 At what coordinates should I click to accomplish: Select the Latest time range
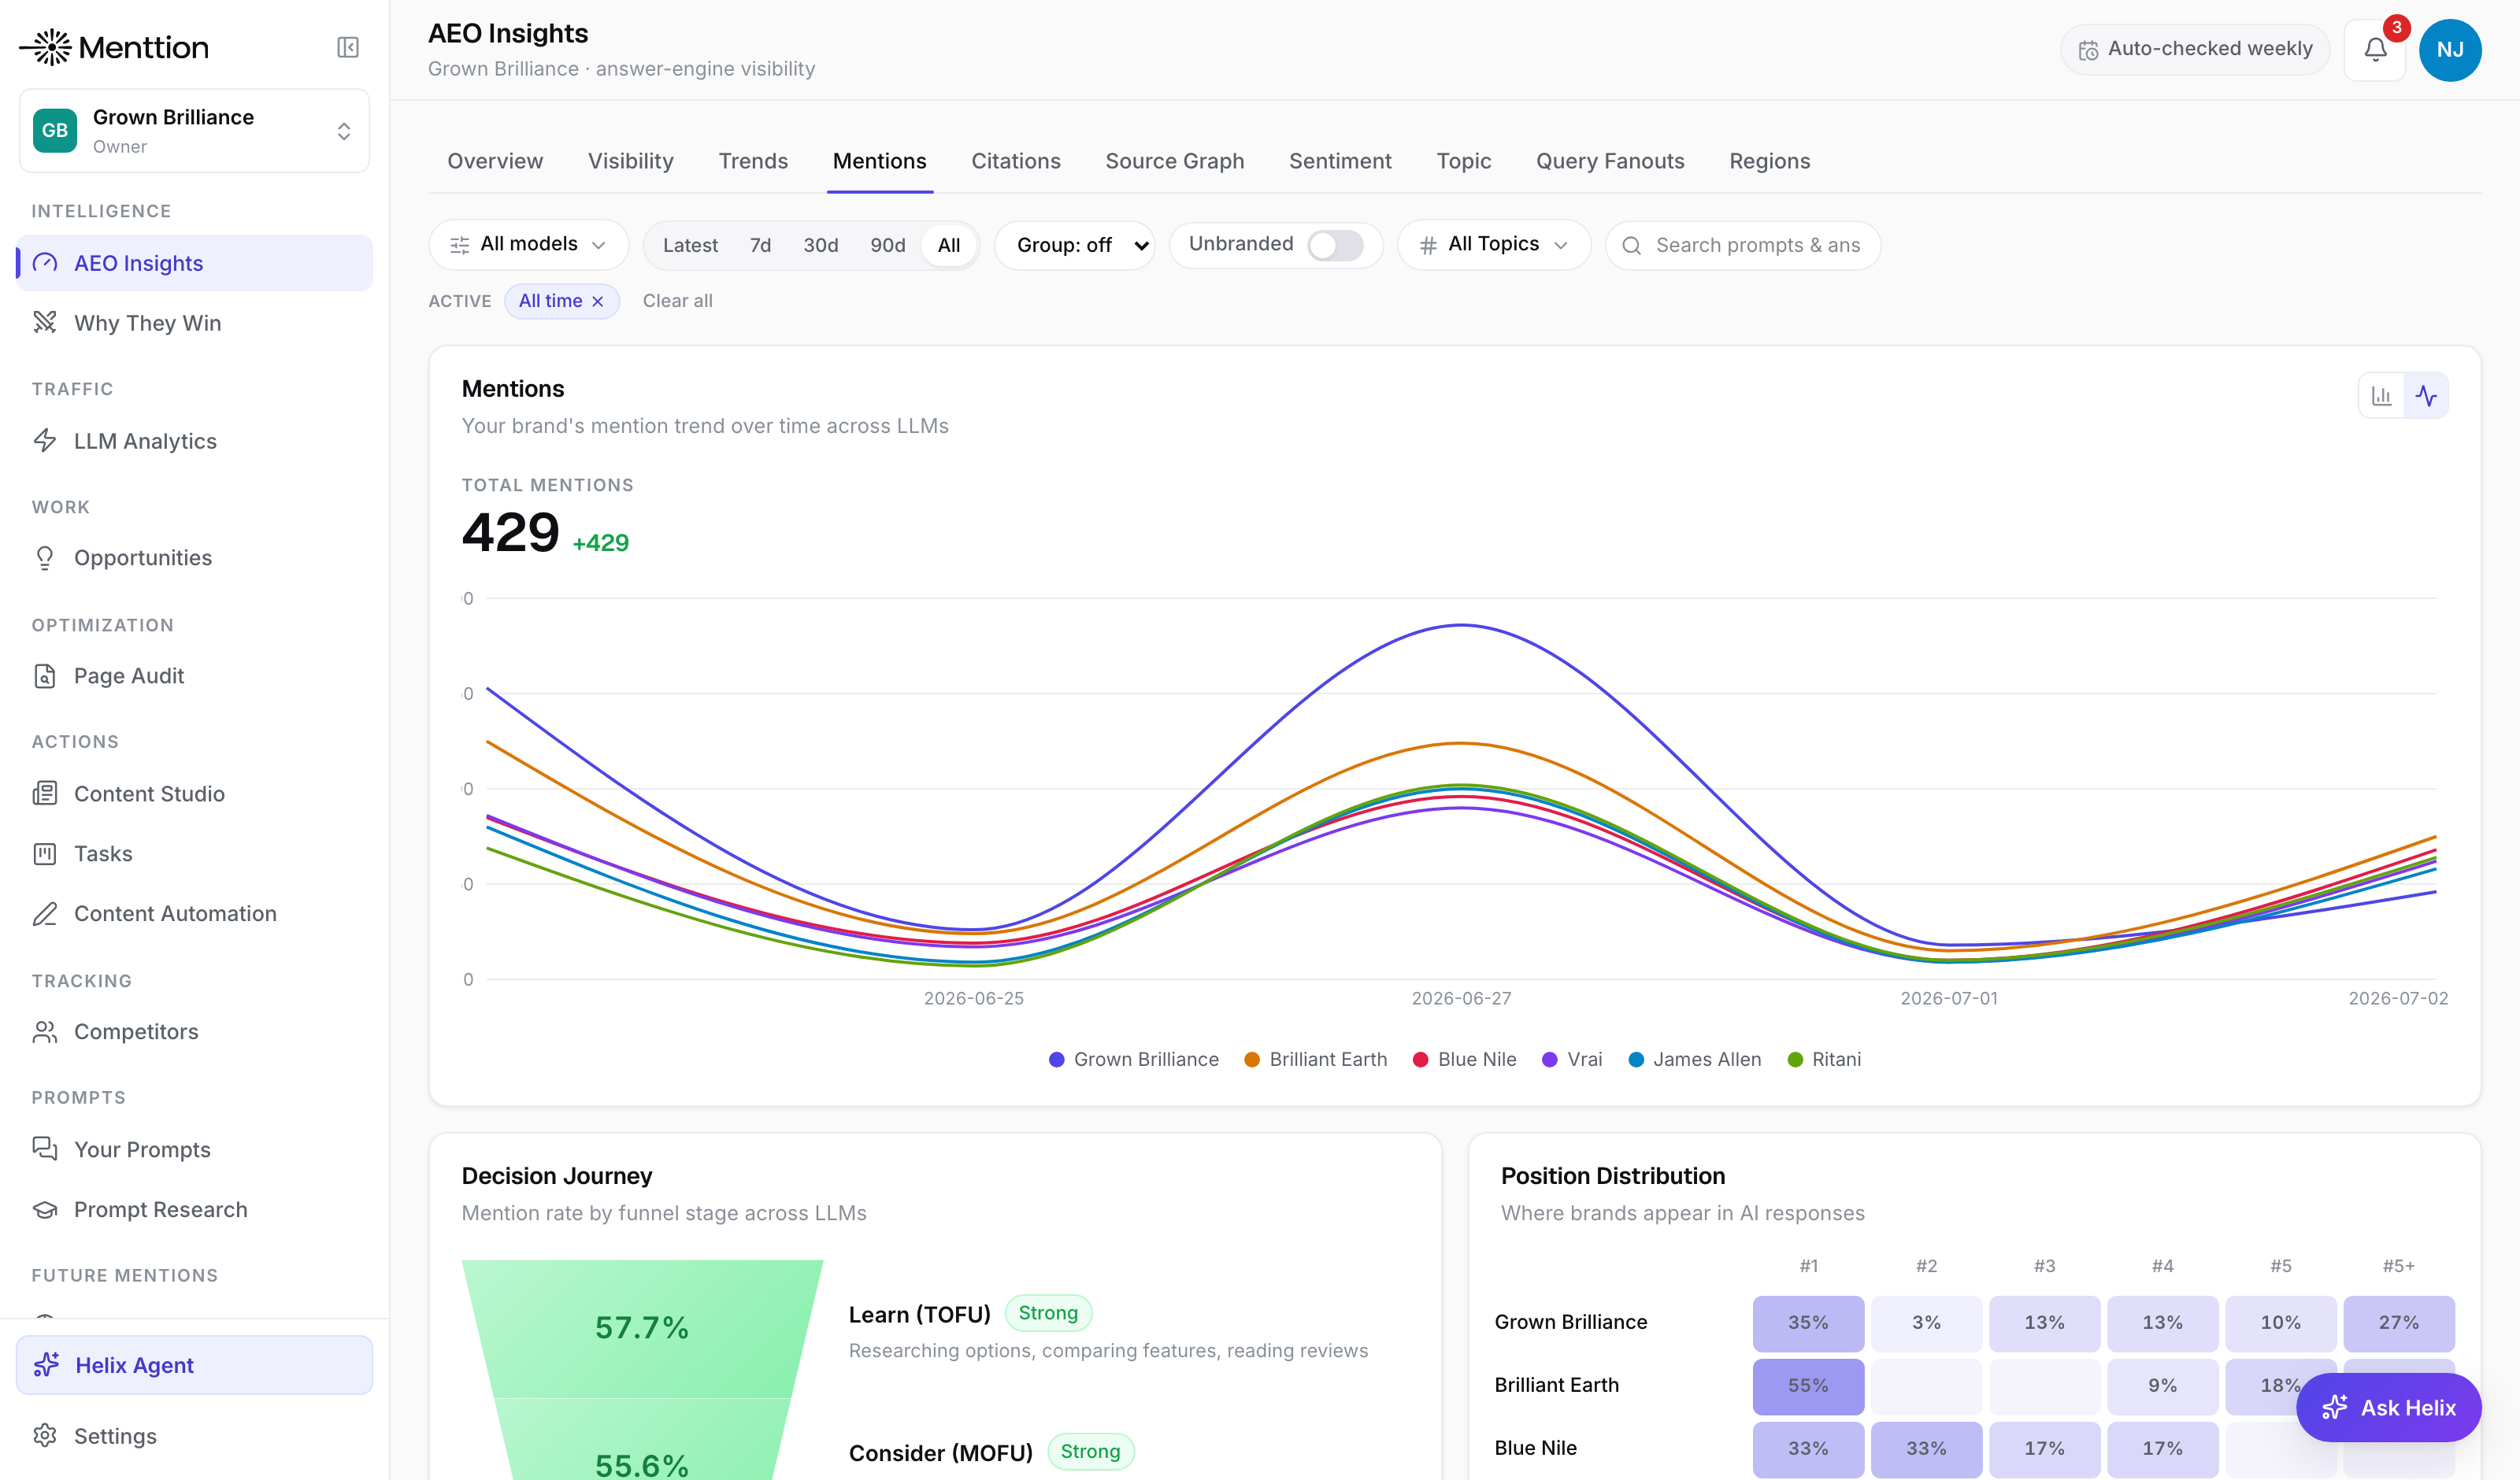690,245
